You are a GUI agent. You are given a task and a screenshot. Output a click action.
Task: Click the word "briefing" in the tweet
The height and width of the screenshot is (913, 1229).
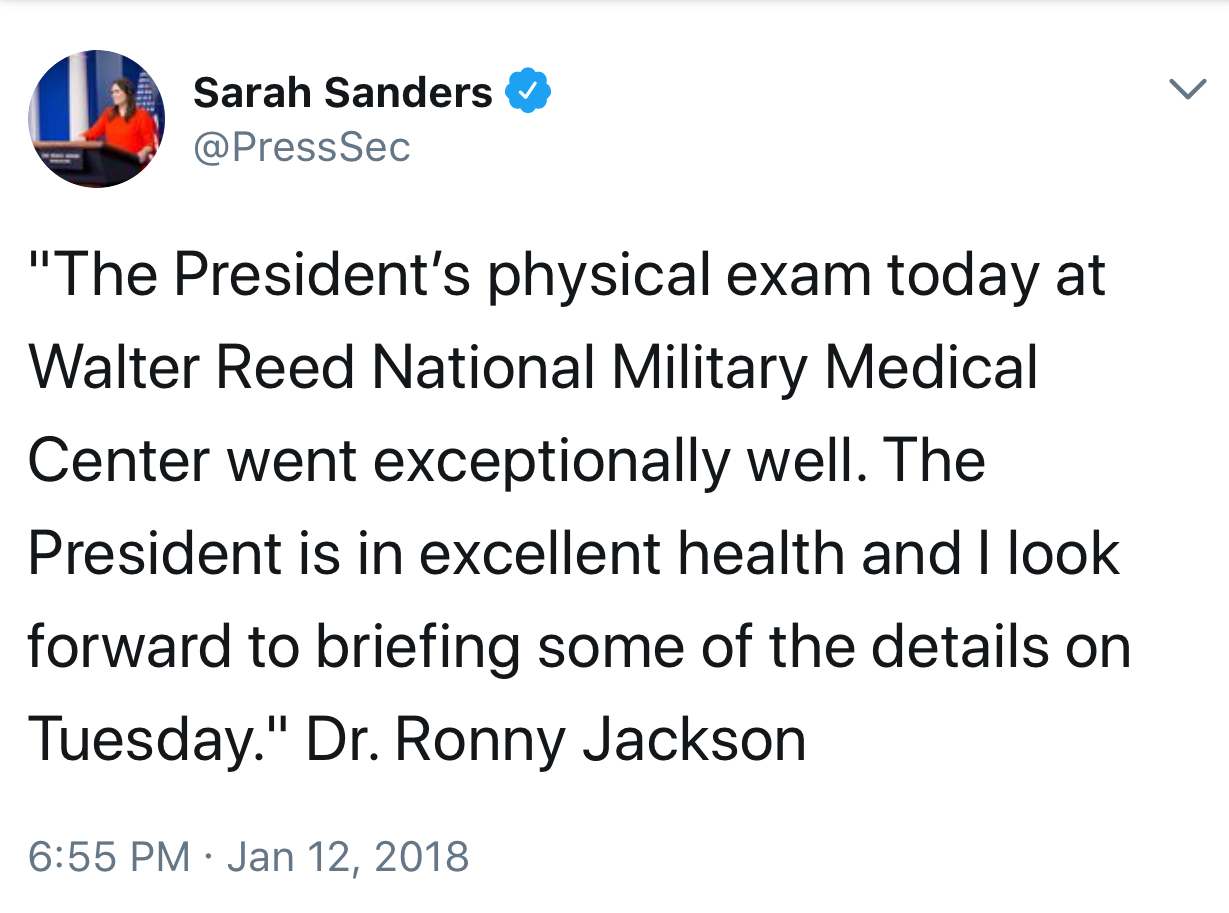(418, 646)
